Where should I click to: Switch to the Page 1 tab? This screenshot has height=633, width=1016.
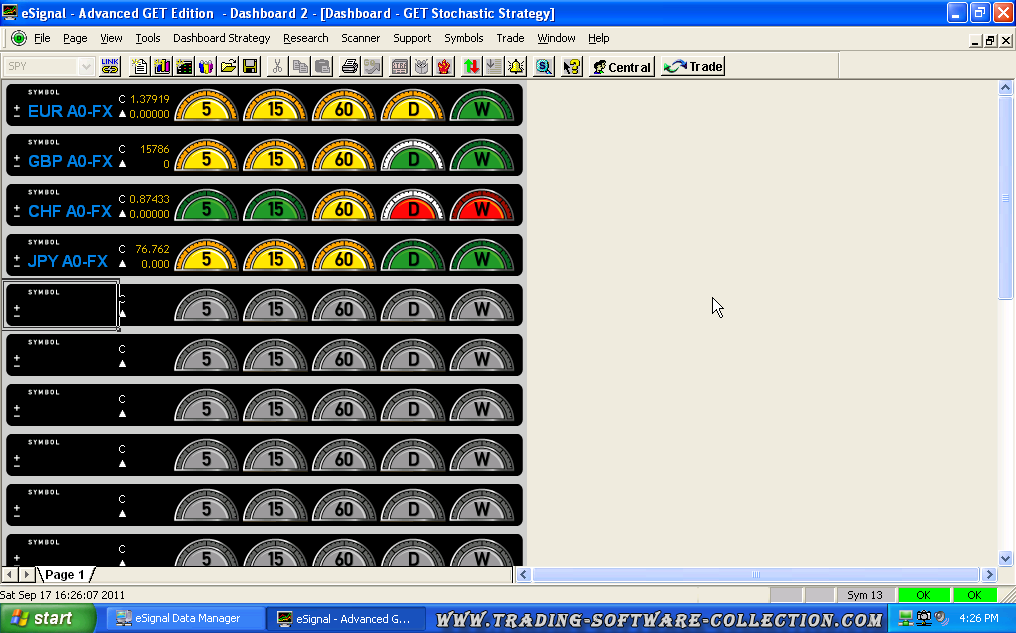pyautogui.click(x=65, y=575)
